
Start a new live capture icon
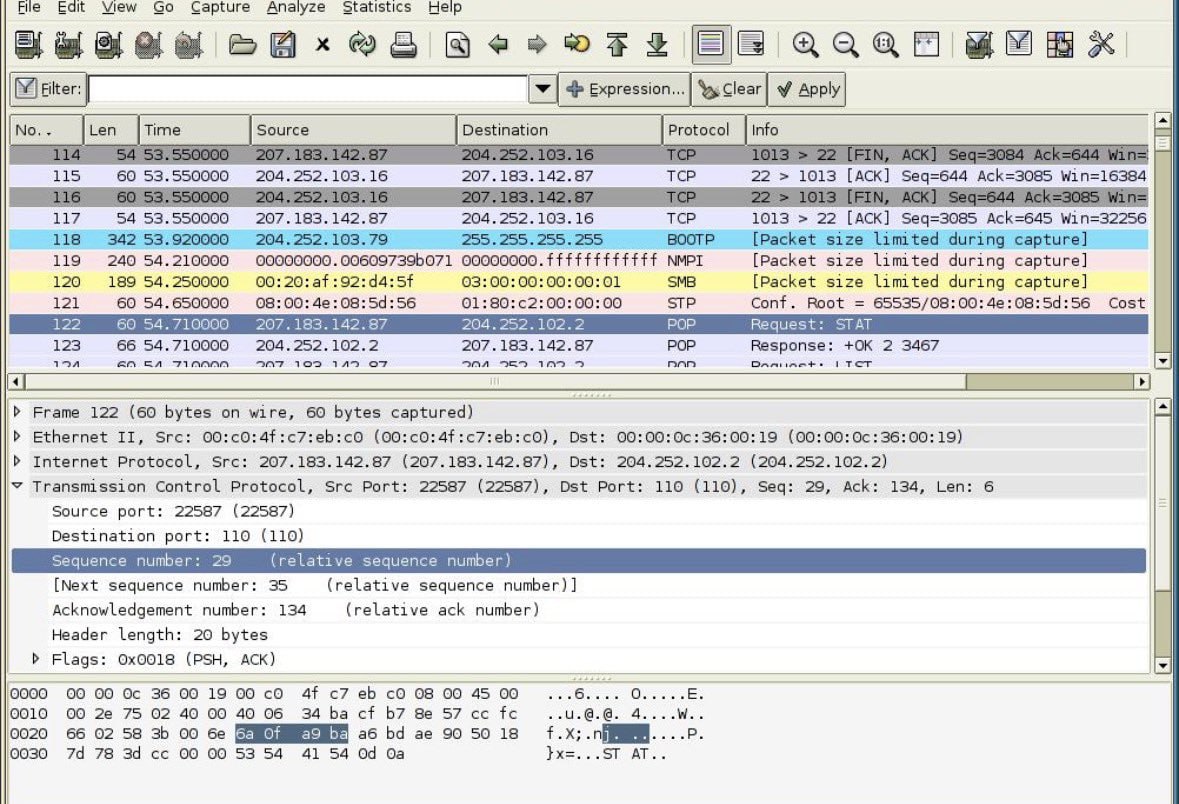(108, 44)
